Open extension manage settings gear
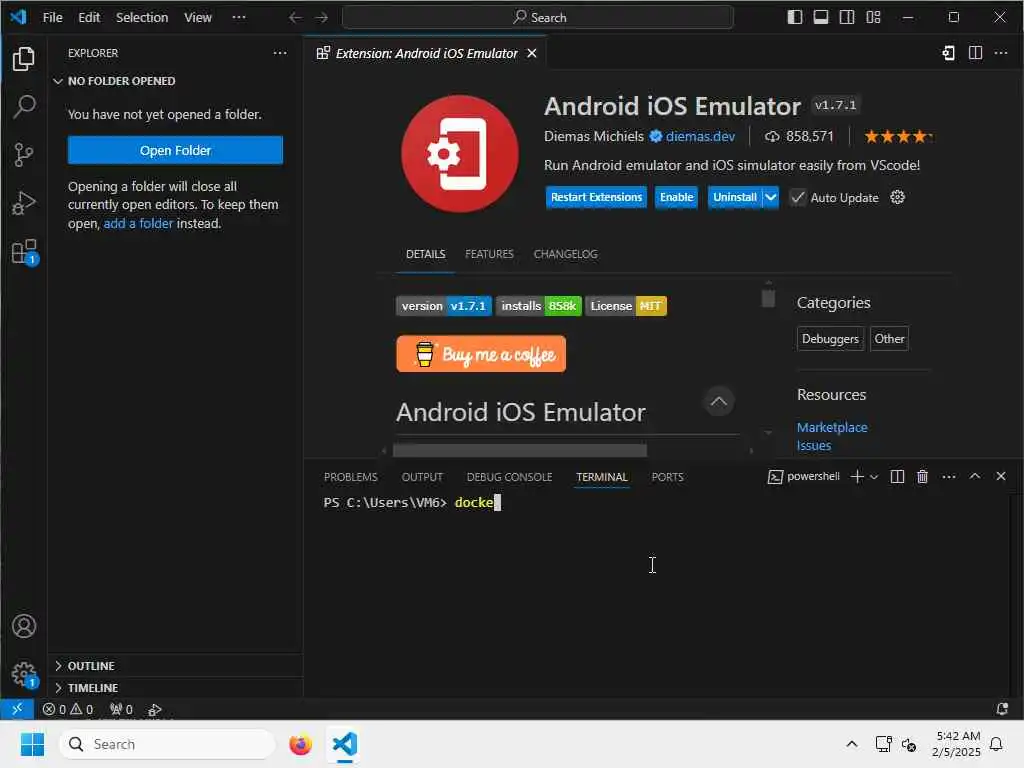This screenshot has height=768, width=1024. [x=897, y=197]
